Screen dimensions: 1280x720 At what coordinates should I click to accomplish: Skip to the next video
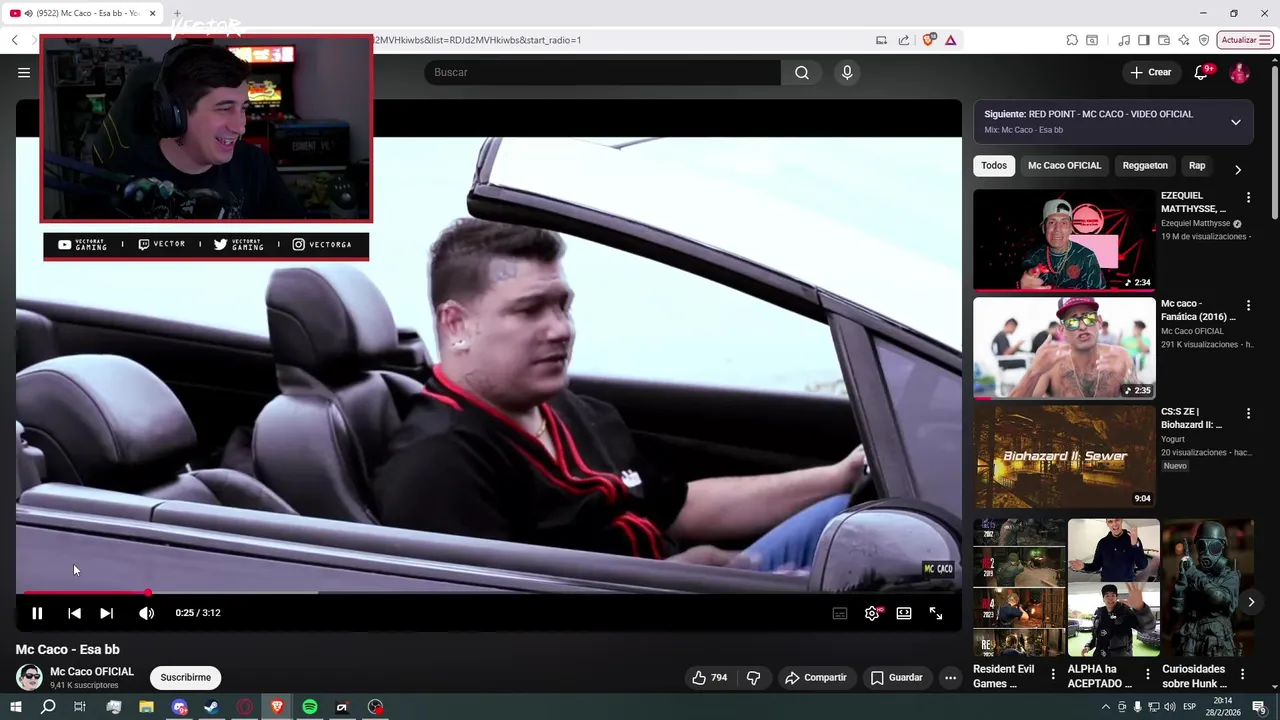tap(106, 613)
